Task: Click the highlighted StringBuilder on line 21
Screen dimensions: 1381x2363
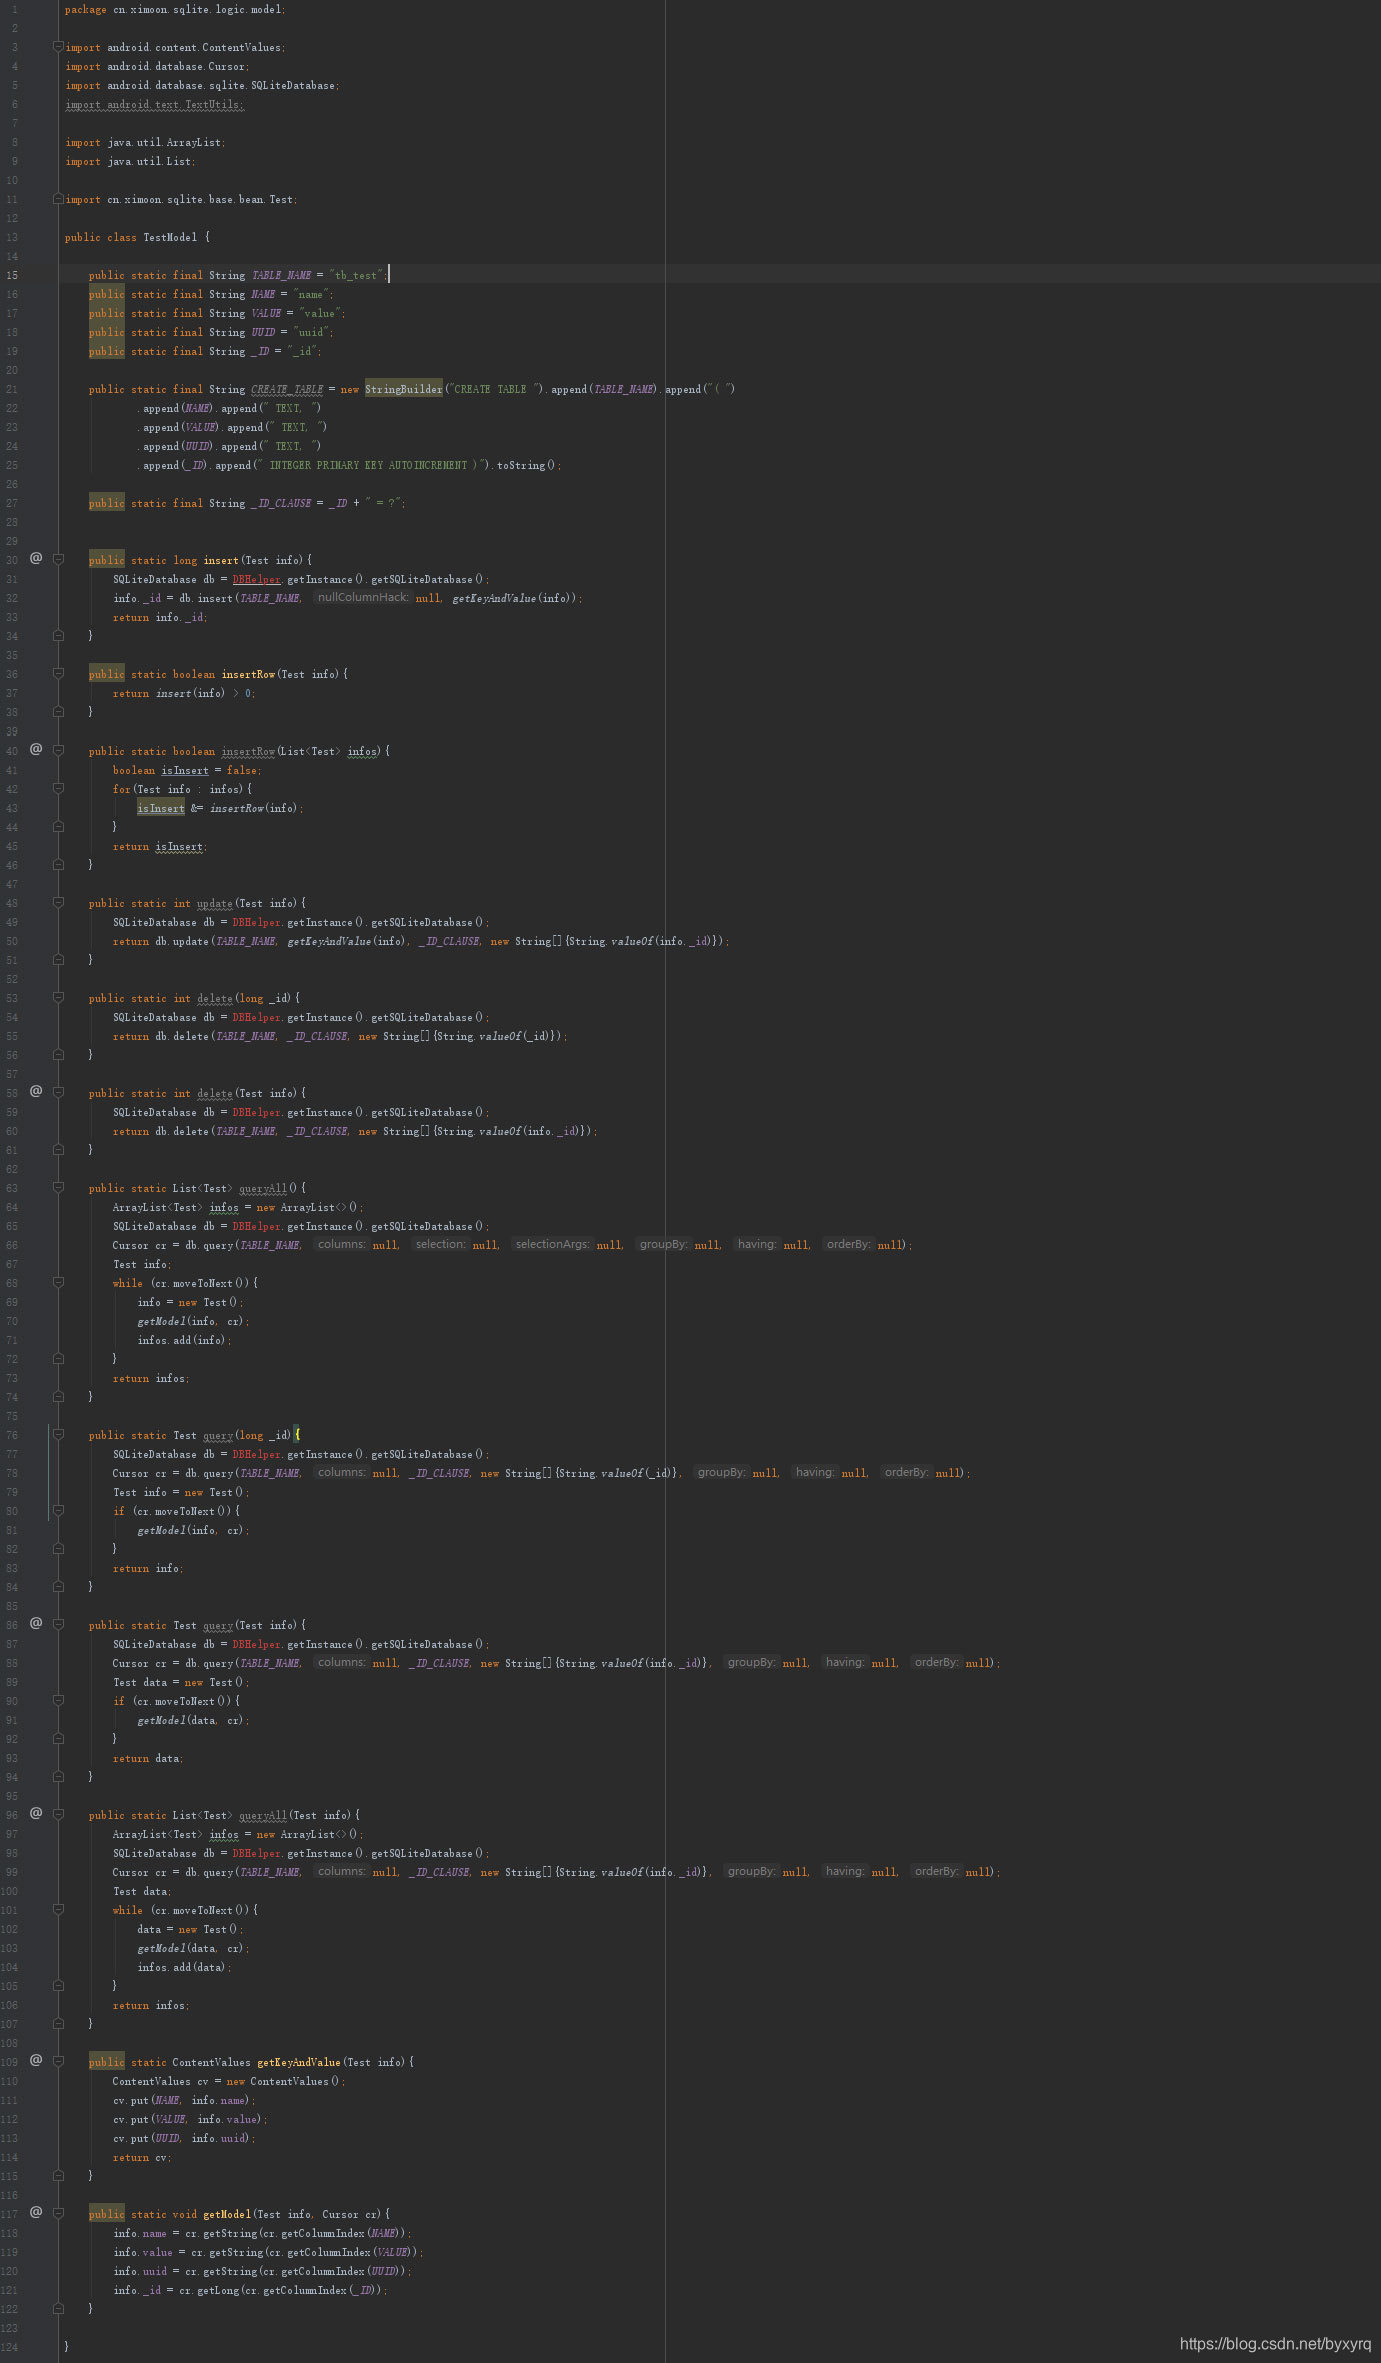Action: click(404, 389)
